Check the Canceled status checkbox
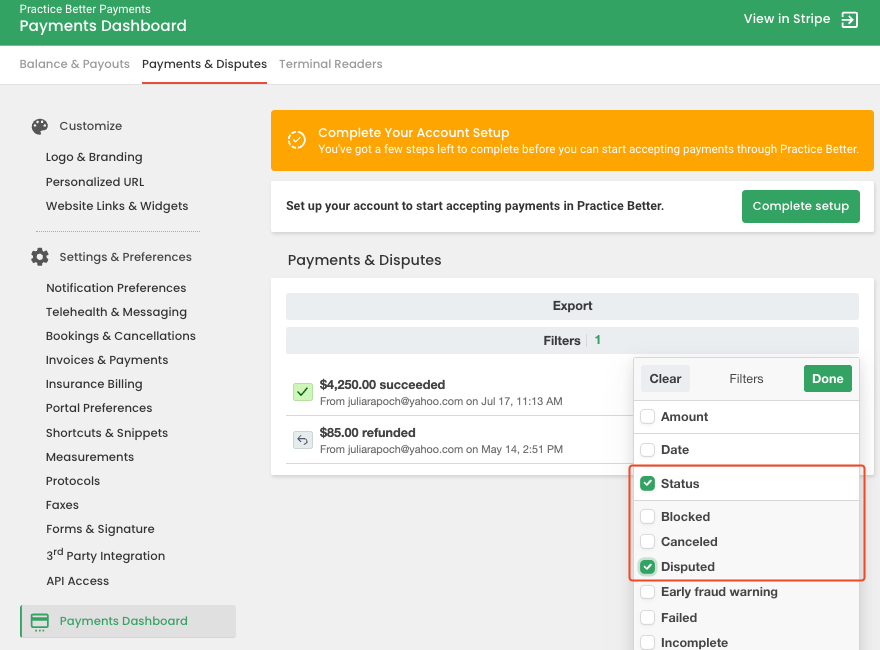This screenshot has height=650, width=880. click(x=648, y=542)
